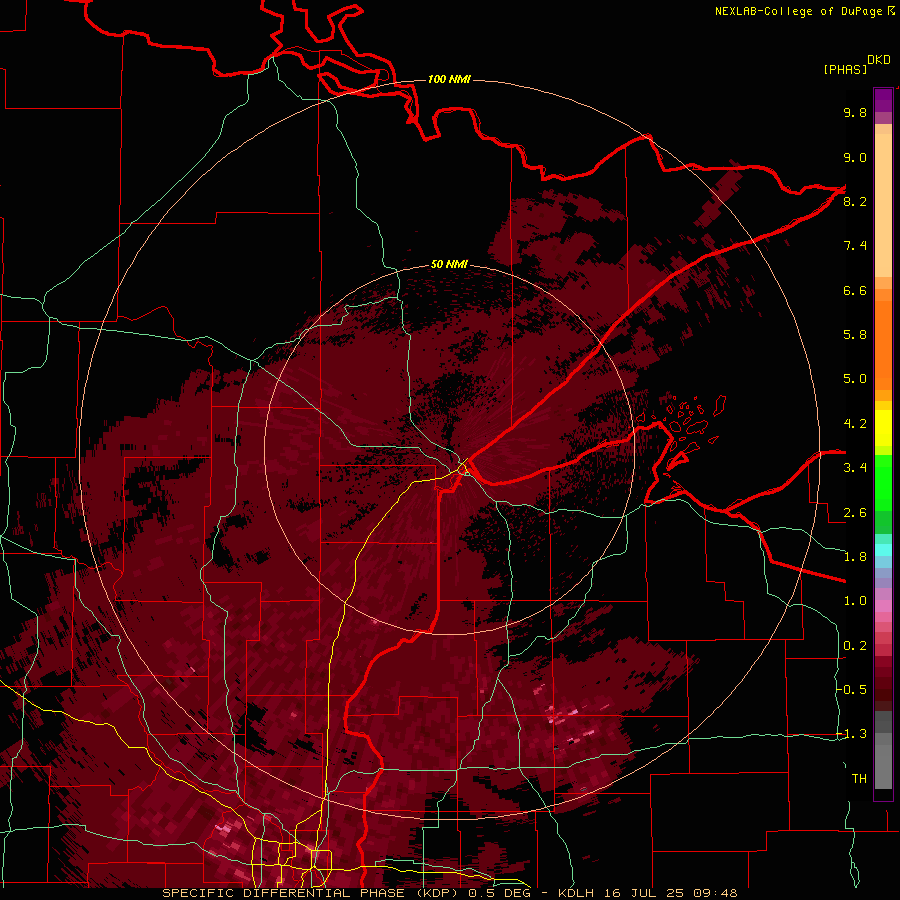Image resolution: width=900 pixels, height=900 pixels.
Task: Select the 9.8 value on color scale
Action: 855,113
